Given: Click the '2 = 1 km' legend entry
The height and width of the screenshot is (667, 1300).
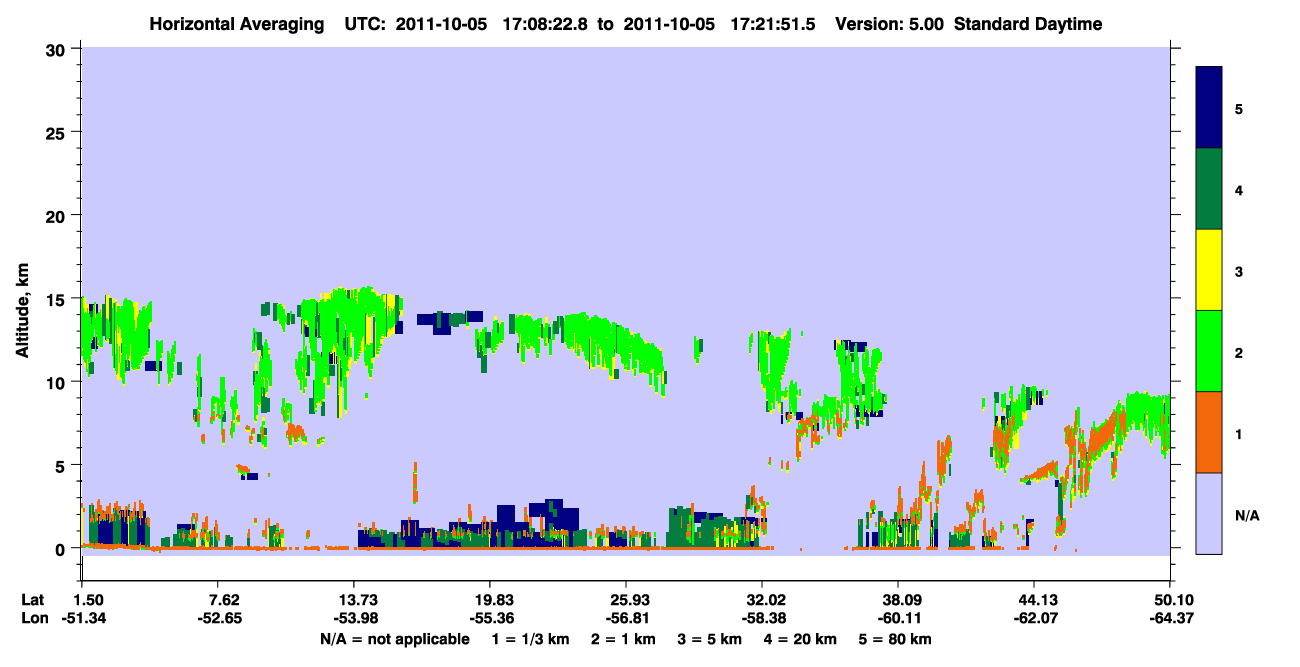Looking at the screenshot, I should coord(623,639).
